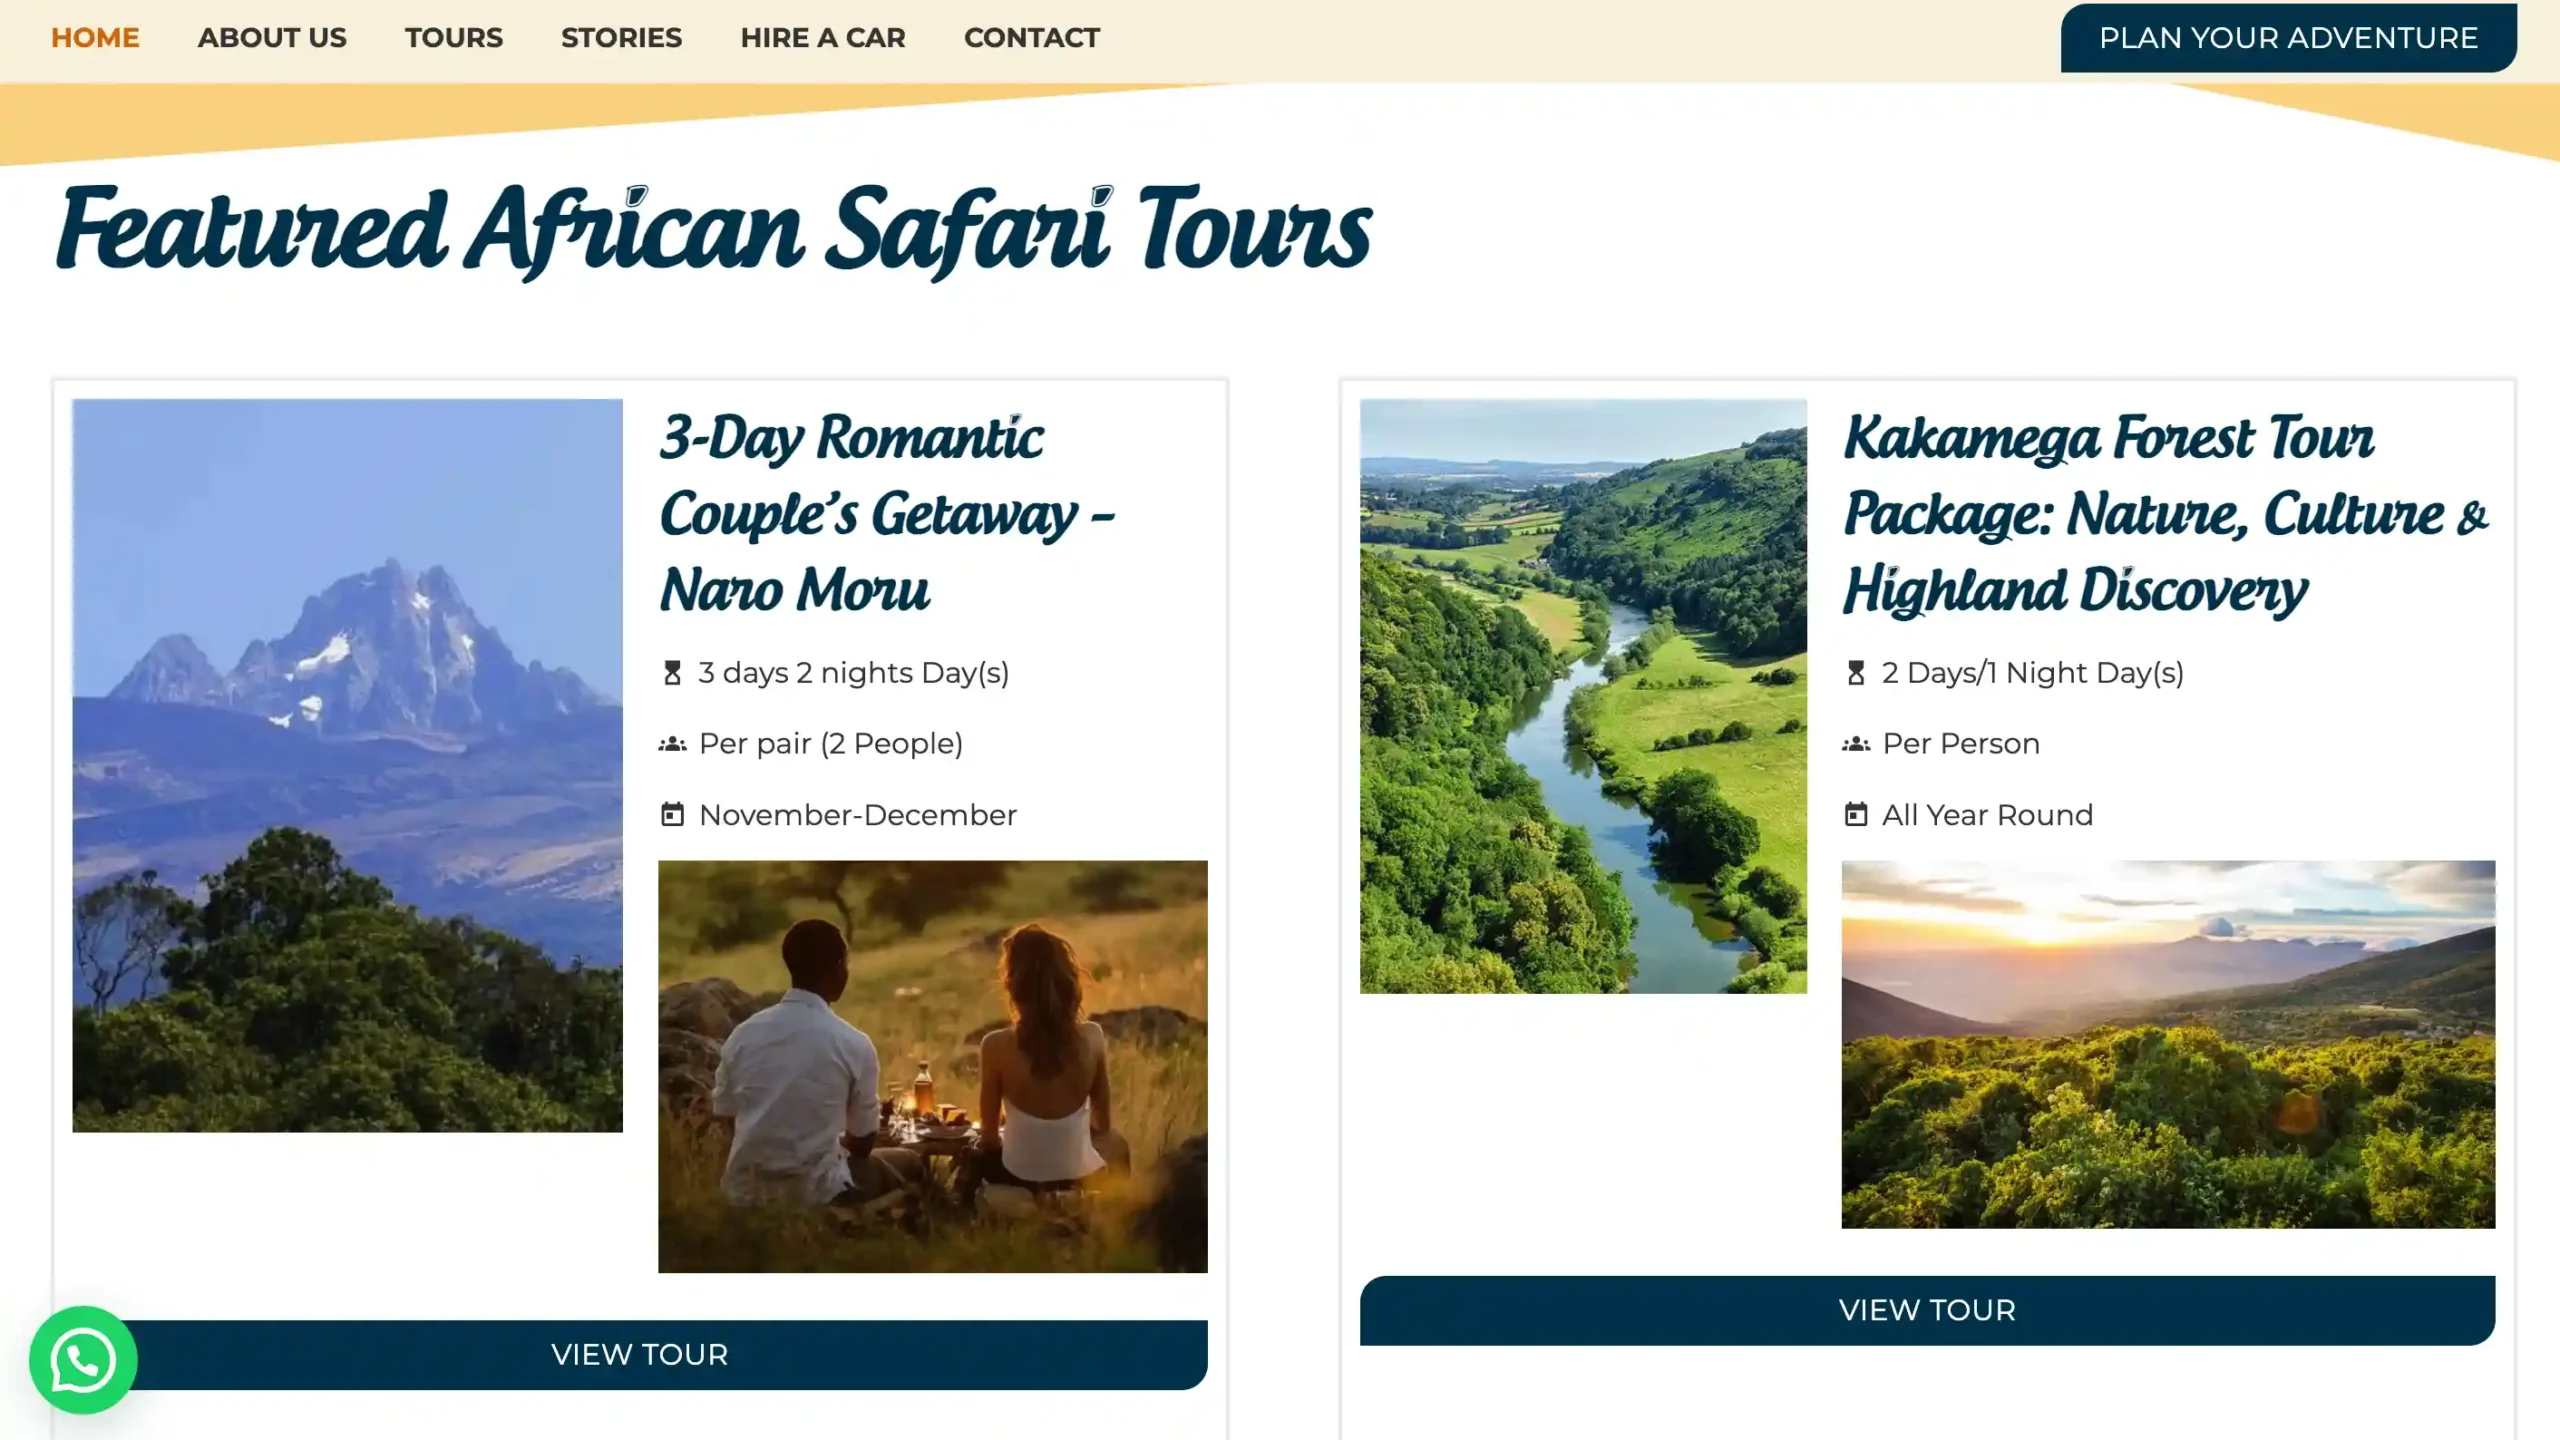
Task: Open the Contact page
Action: 1031,38
